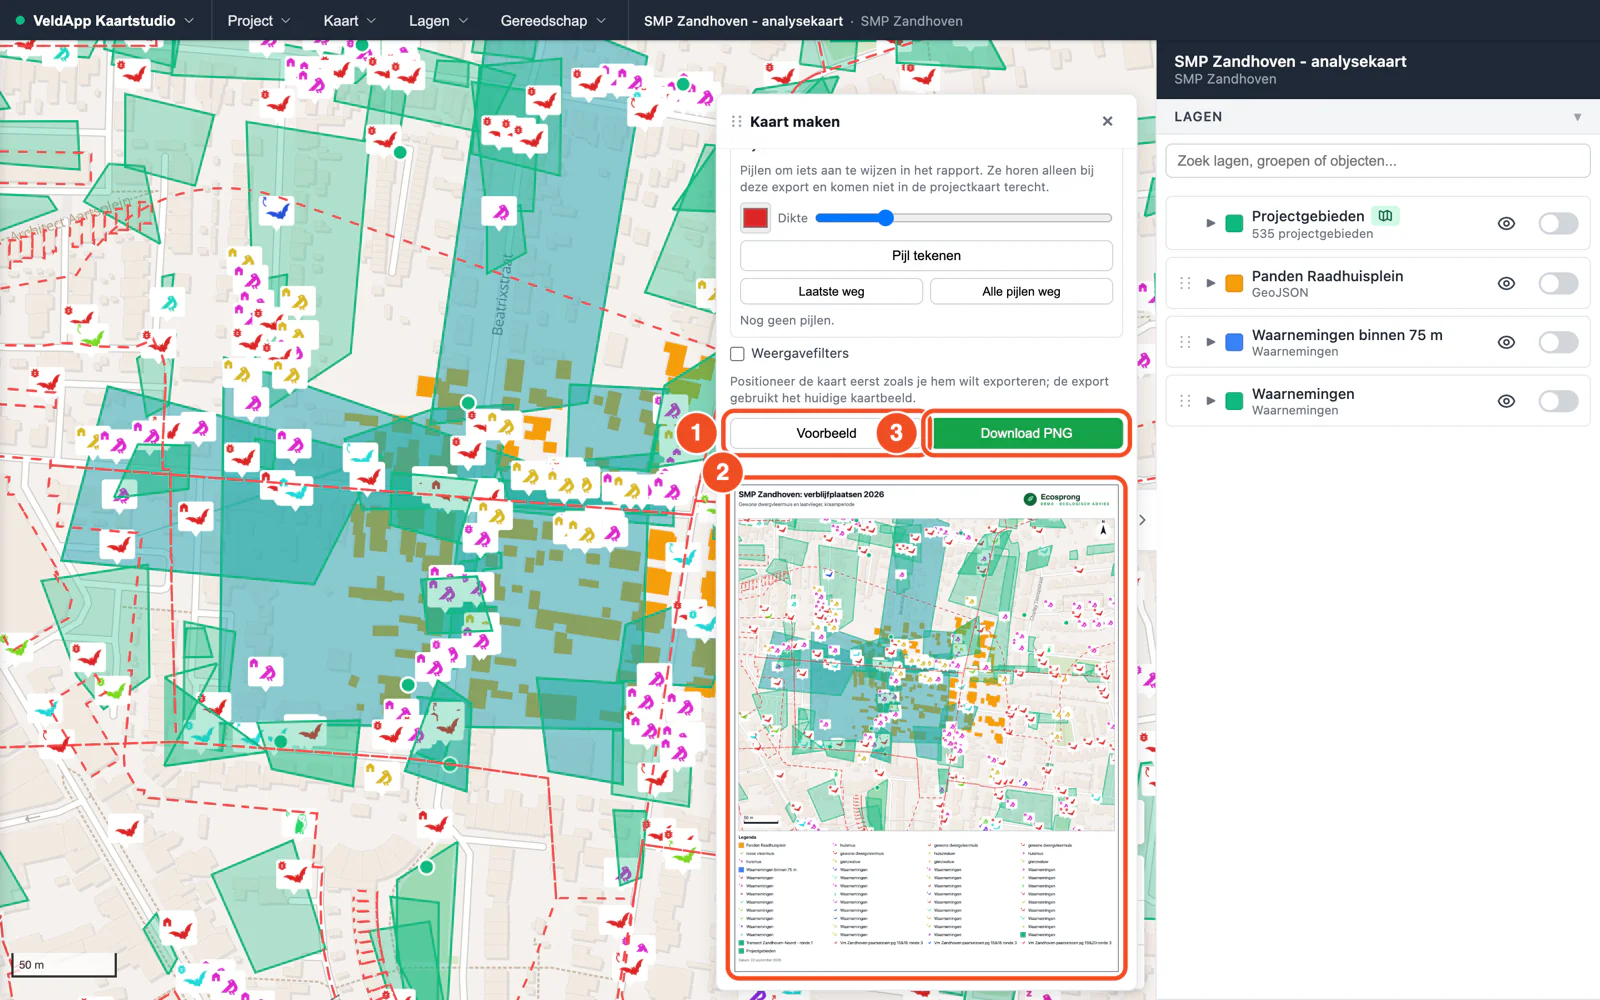Click the Projectgebieden green color swatch
1600x1000 pixels.
tap(1234, 223)
